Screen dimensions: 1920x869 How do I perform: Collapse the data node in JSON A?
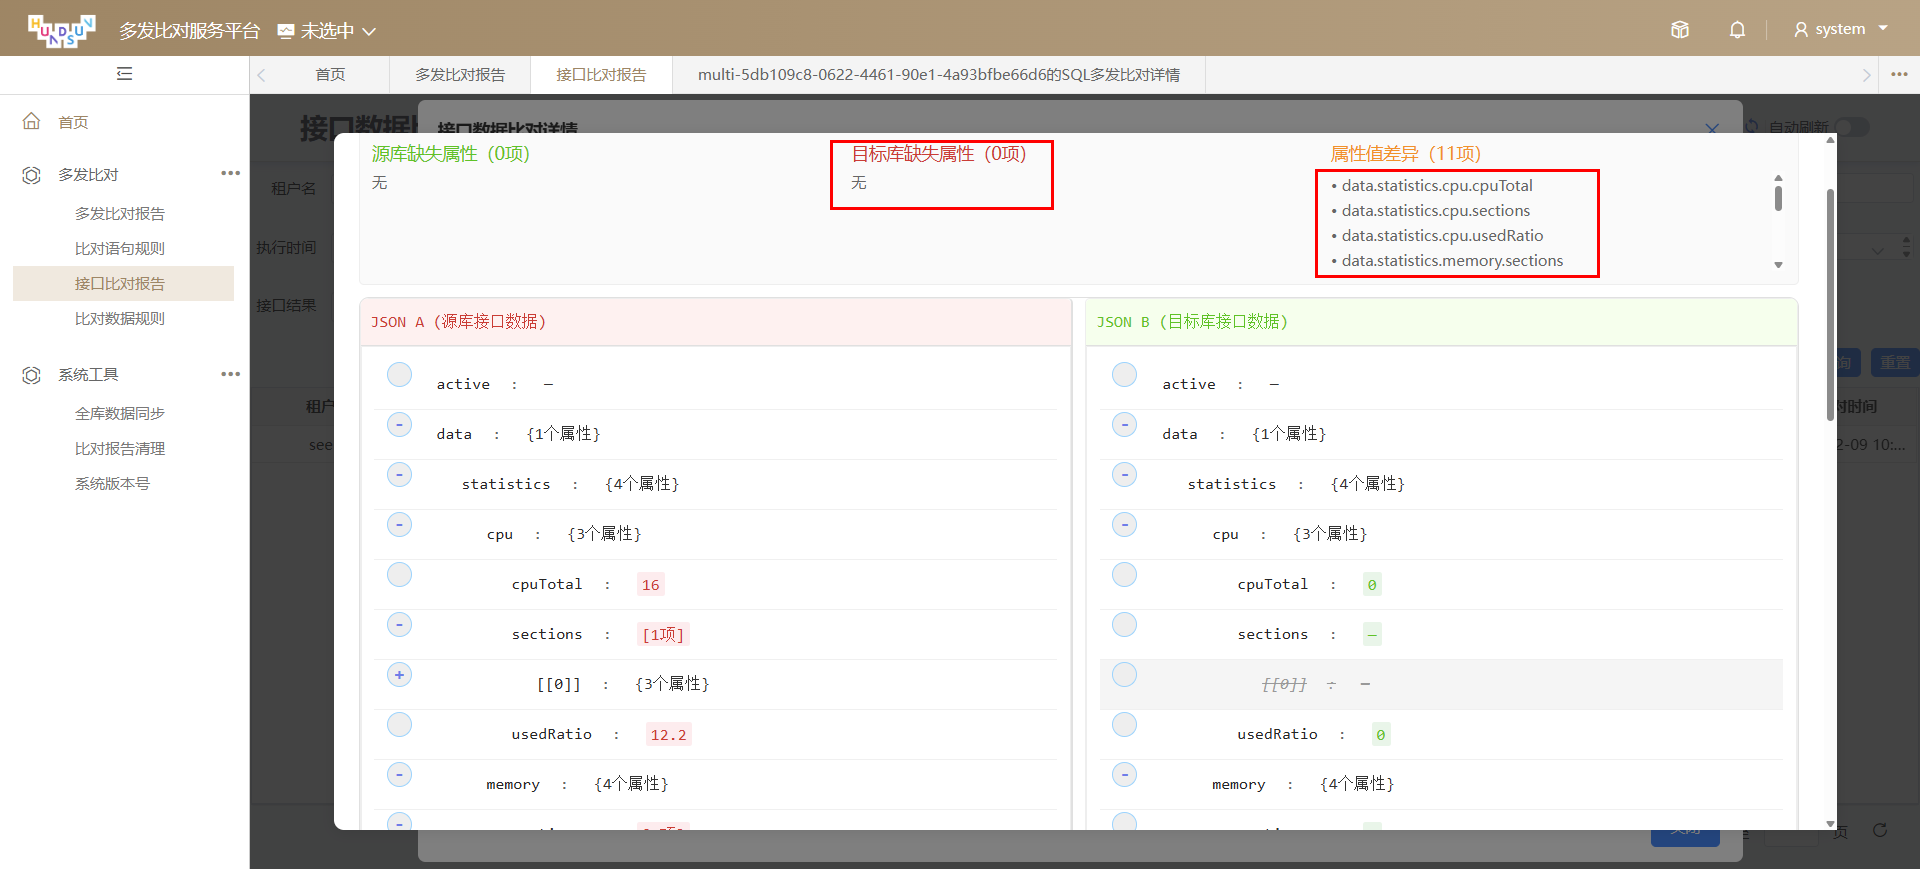pyautogui.click(x=399, y=424)
